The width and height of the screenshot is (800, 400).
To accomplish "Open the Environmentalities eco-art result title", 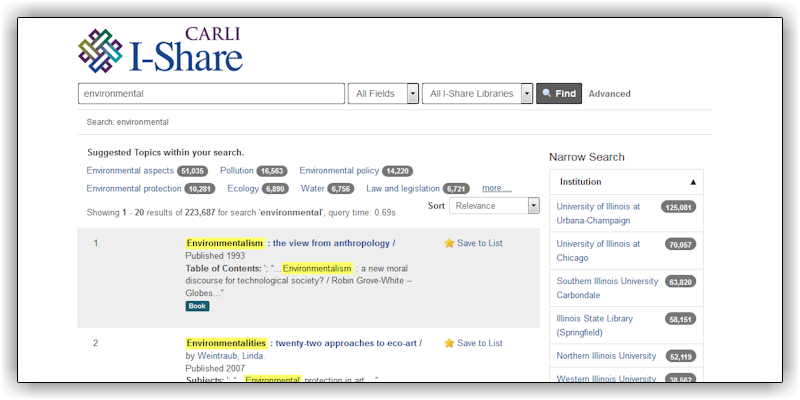I will coord(303,343).
